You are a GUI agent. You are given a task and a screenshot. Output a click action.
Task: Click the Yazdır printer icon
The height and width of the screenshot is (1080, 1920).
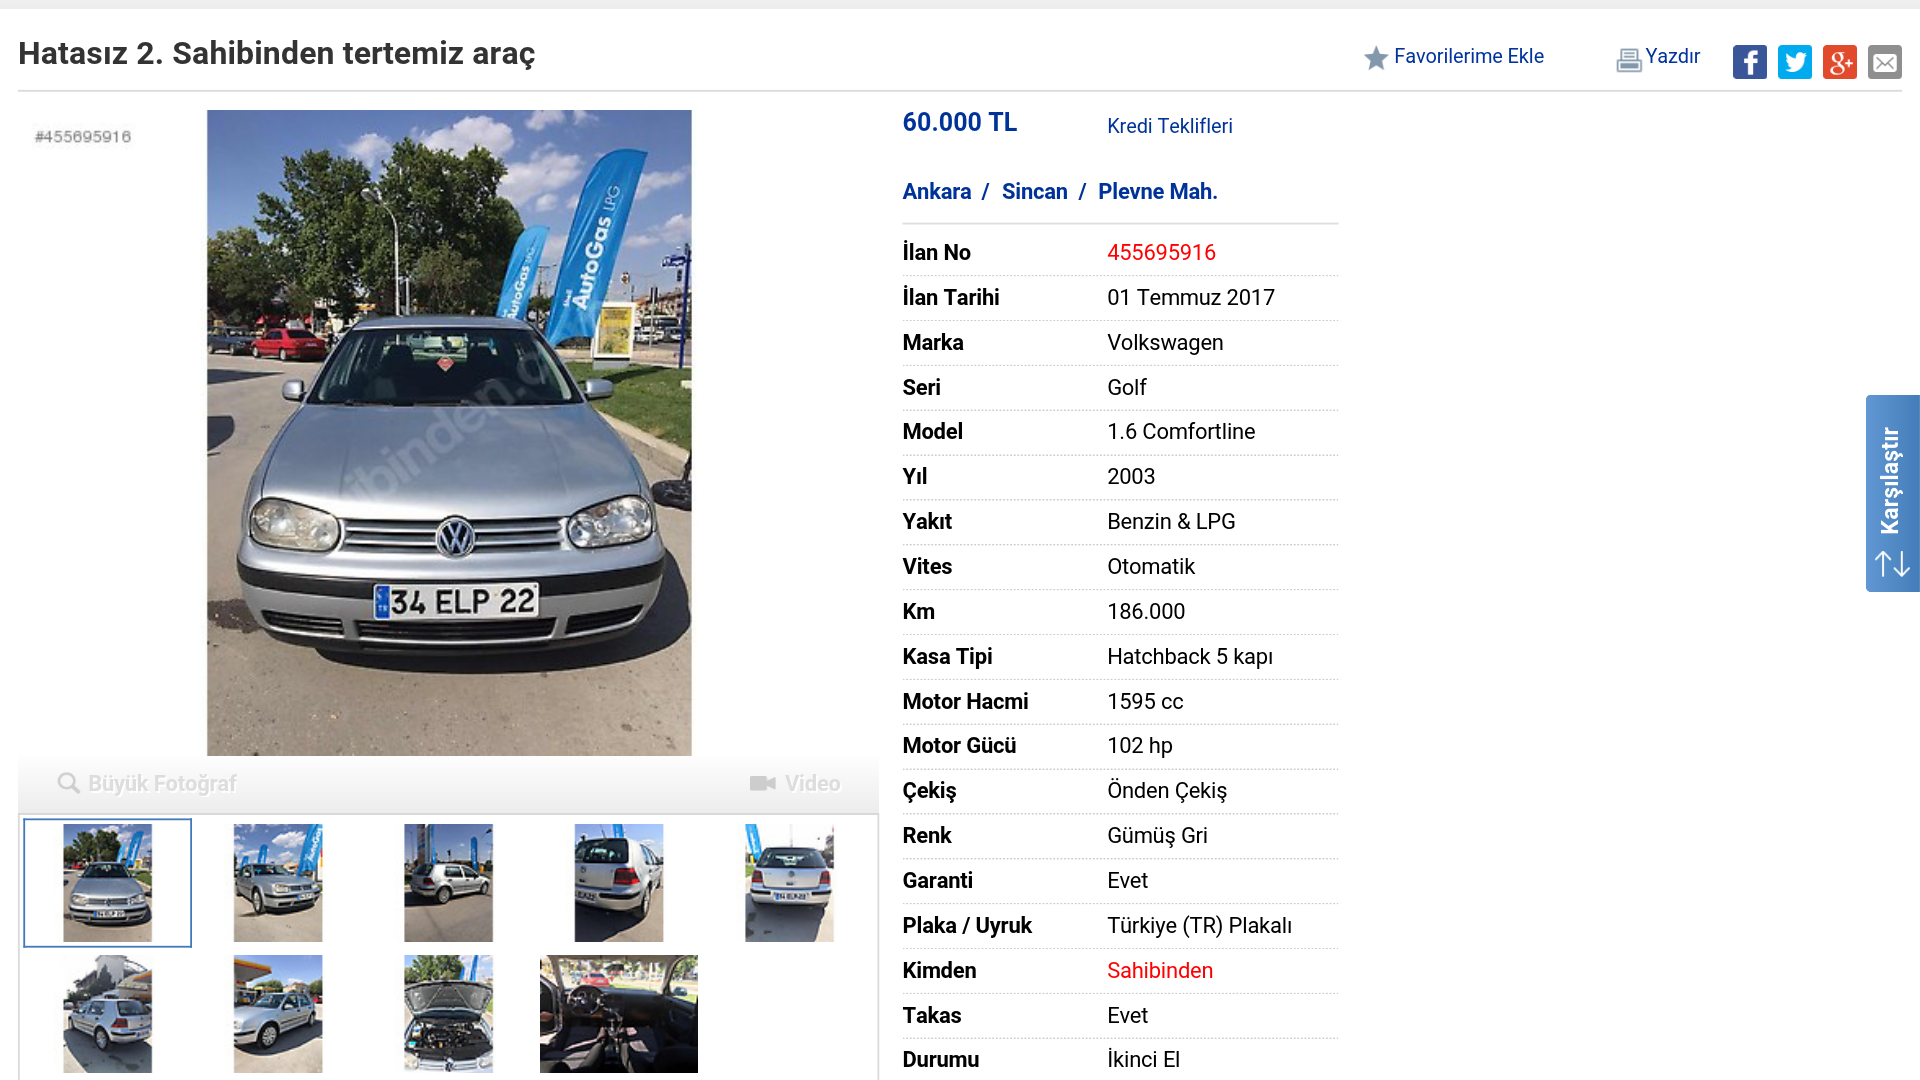(x=1629, y=60)
